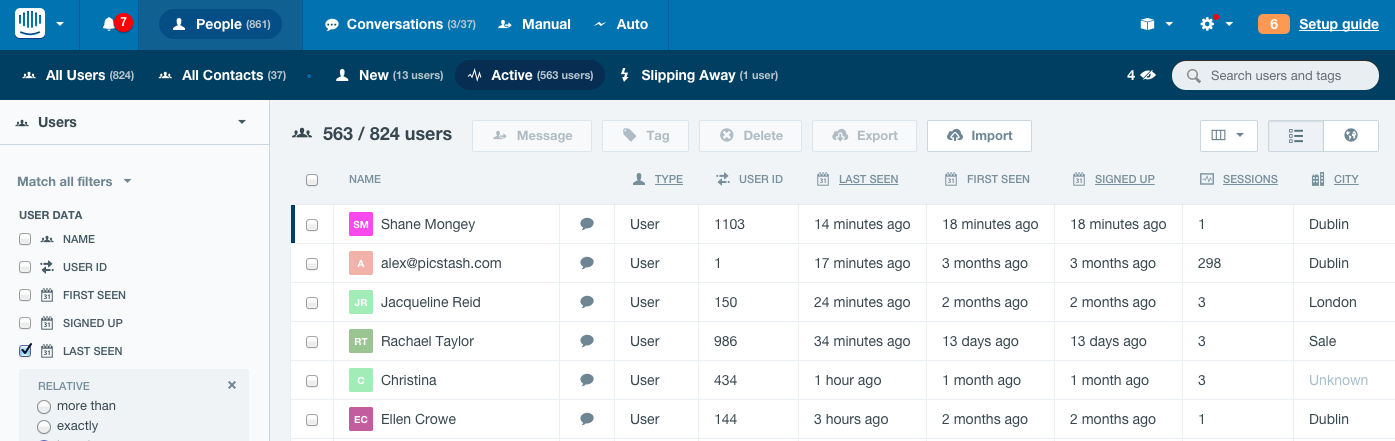Message Christina via chat icon

(587, 380)
